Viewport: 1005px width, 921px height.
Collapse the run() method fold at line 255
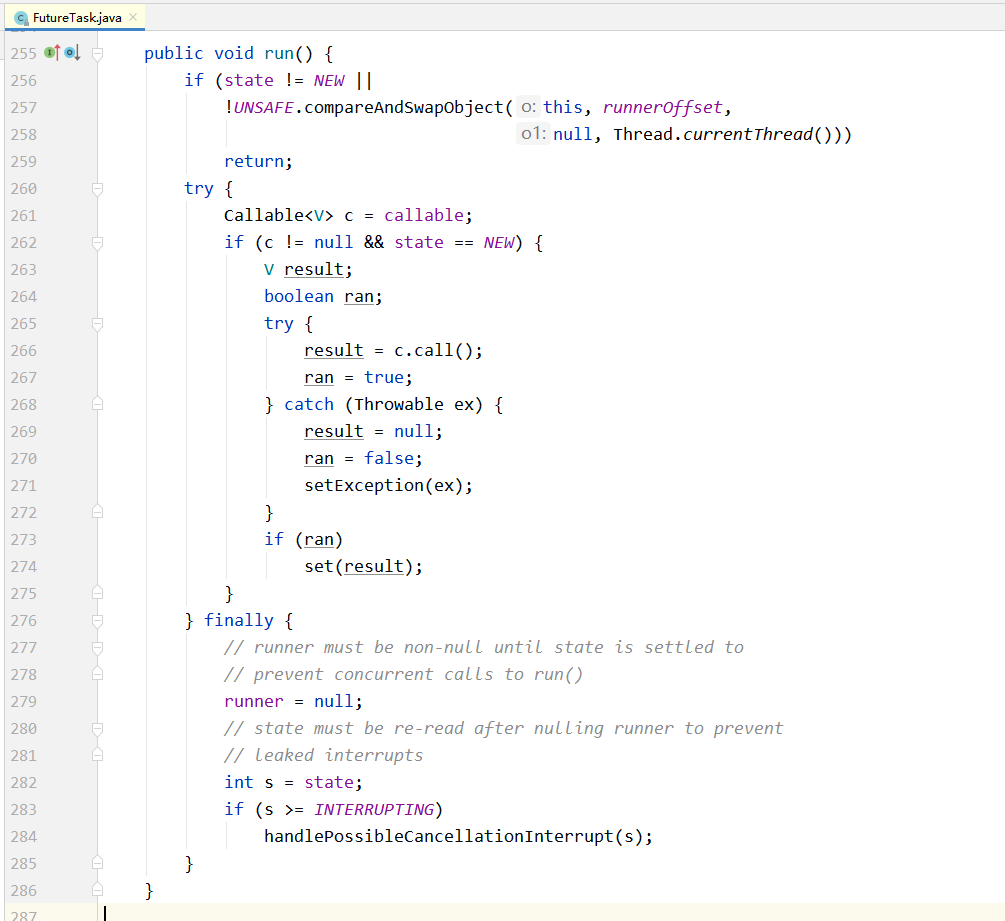click(x=97, y=53)
